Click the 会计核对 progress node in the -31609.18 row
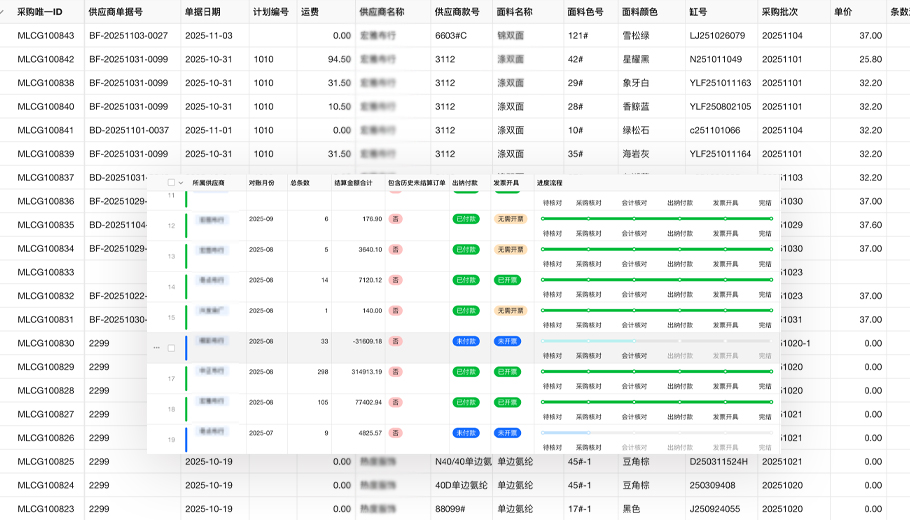 [x=634, y=341]
